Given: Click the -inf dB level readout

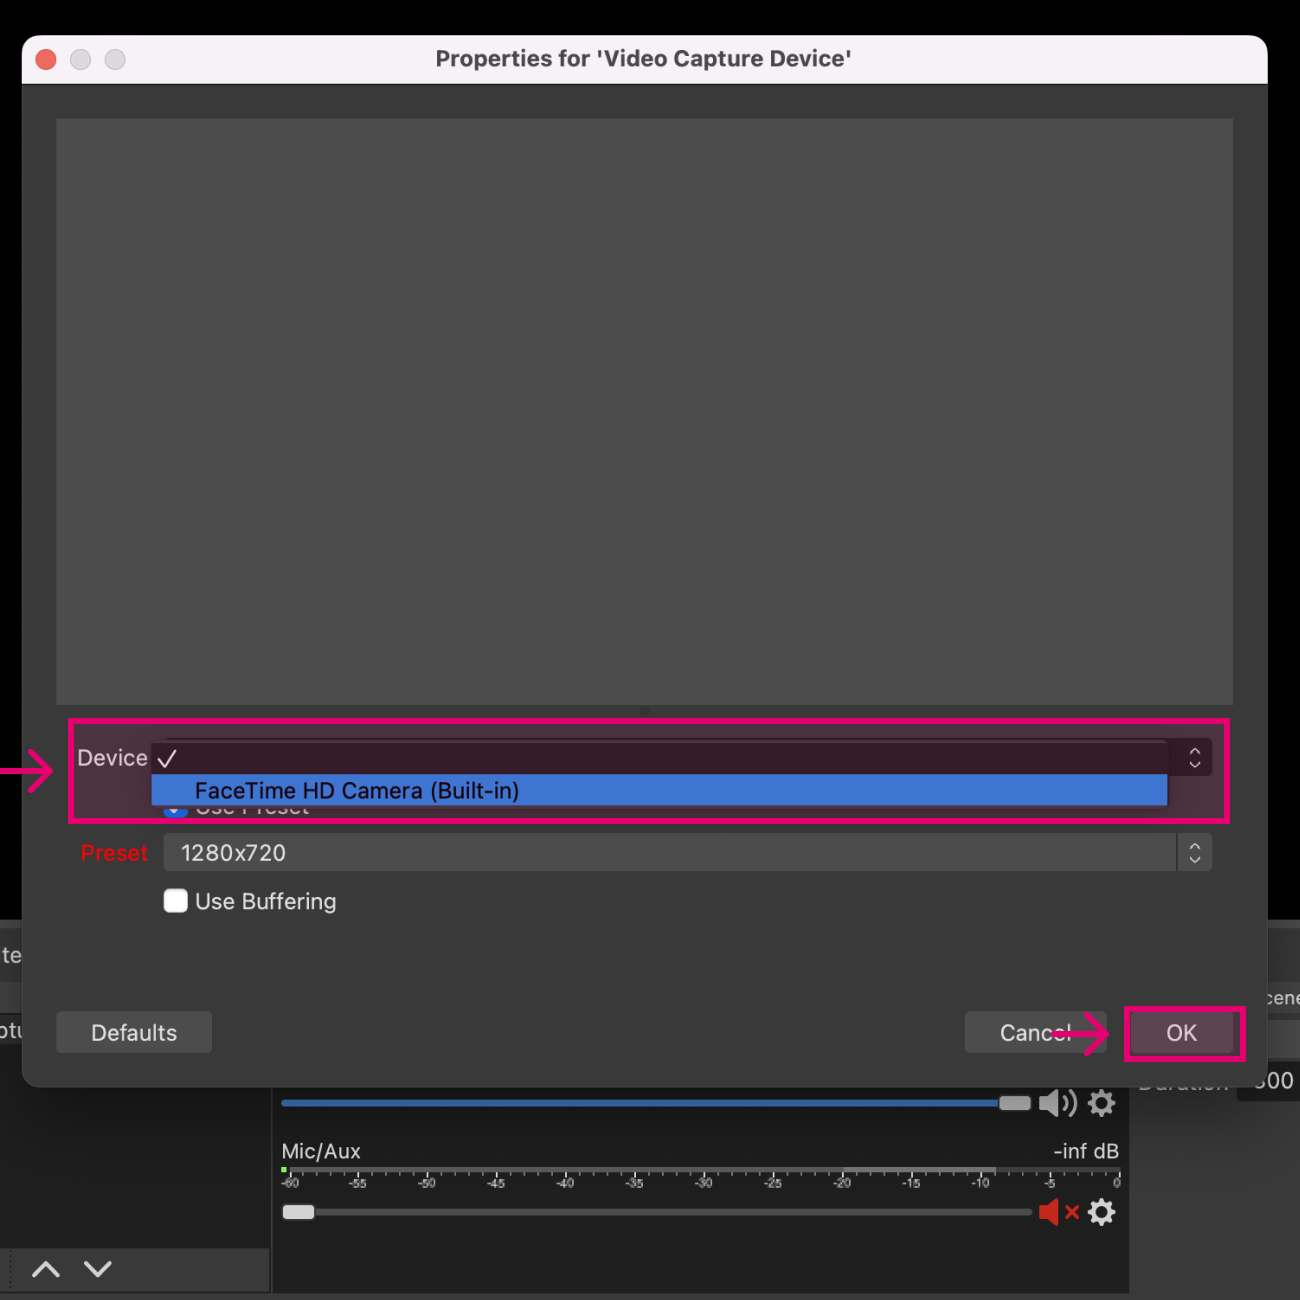Looking at the screenshot, I should coord(1086,1151).
